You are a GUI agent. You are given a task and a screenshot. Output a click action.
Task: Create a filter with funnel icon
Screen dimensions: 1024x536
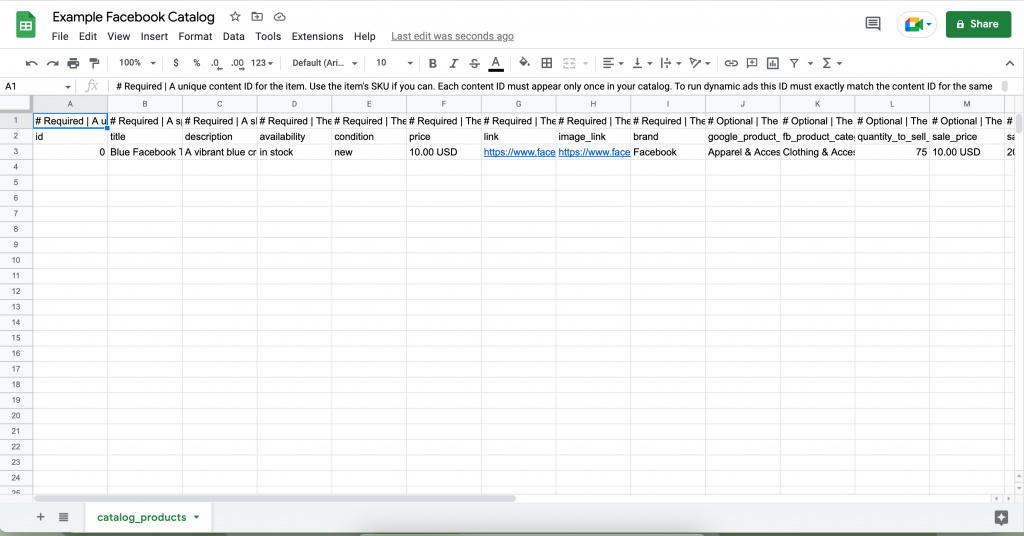click(x=794, y=63)
